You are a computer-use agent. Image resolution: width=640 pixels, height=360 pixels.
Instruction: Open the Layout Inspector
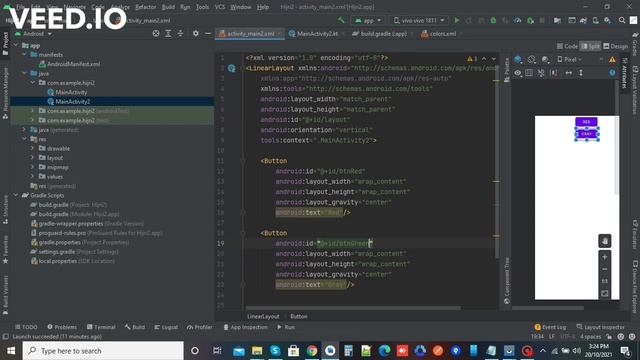[x=600, y=327]
